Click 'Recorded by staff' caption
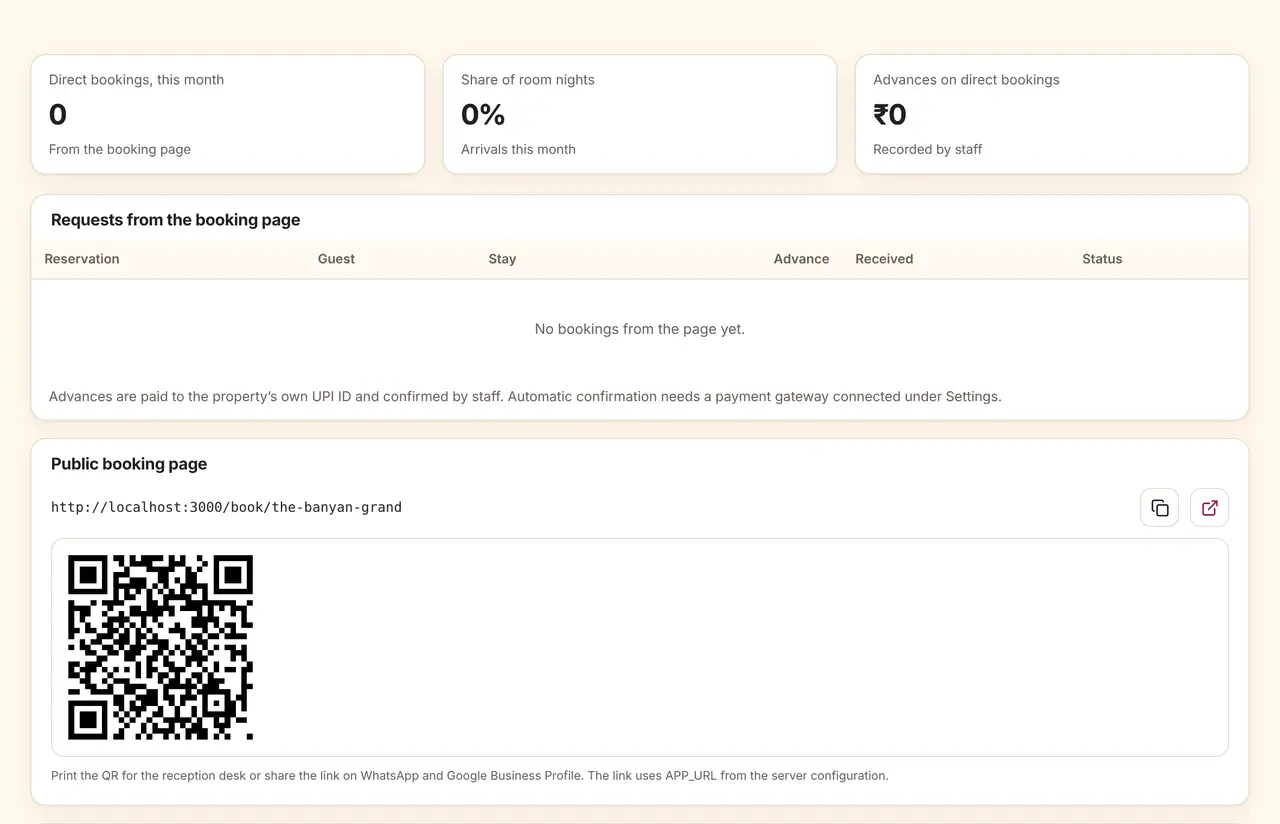Viewport: 1280px width, 824px height. point(927,149)
